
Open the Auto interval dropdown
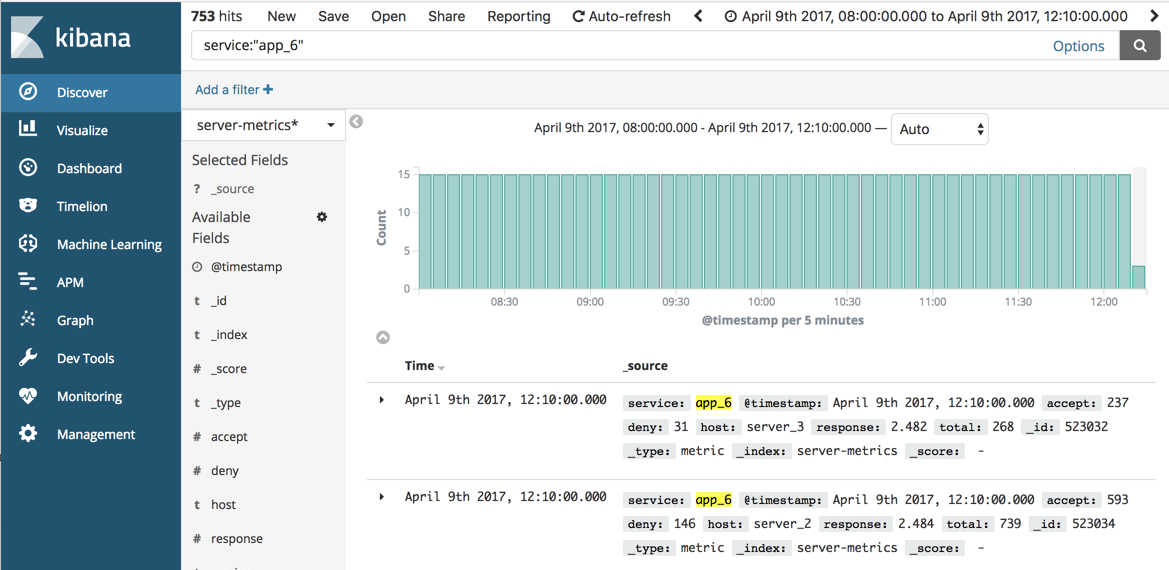(x=939, y=129)
